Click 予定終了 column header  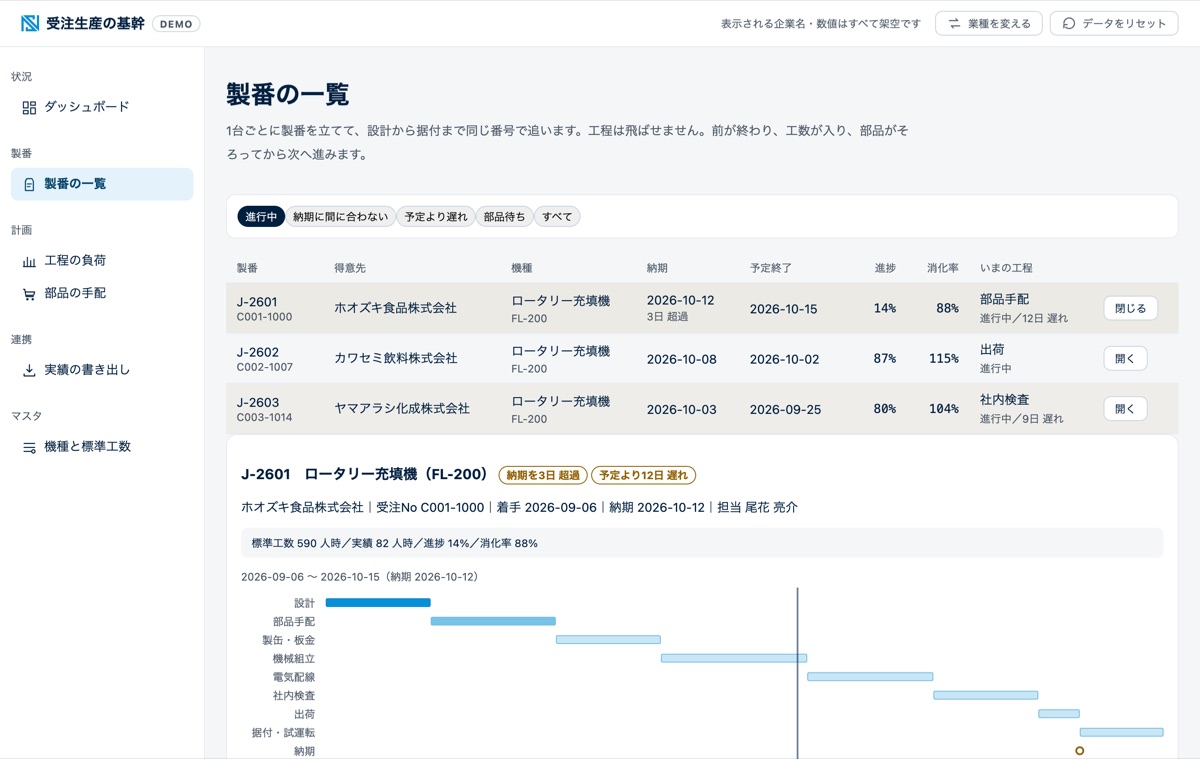[771, 268]
